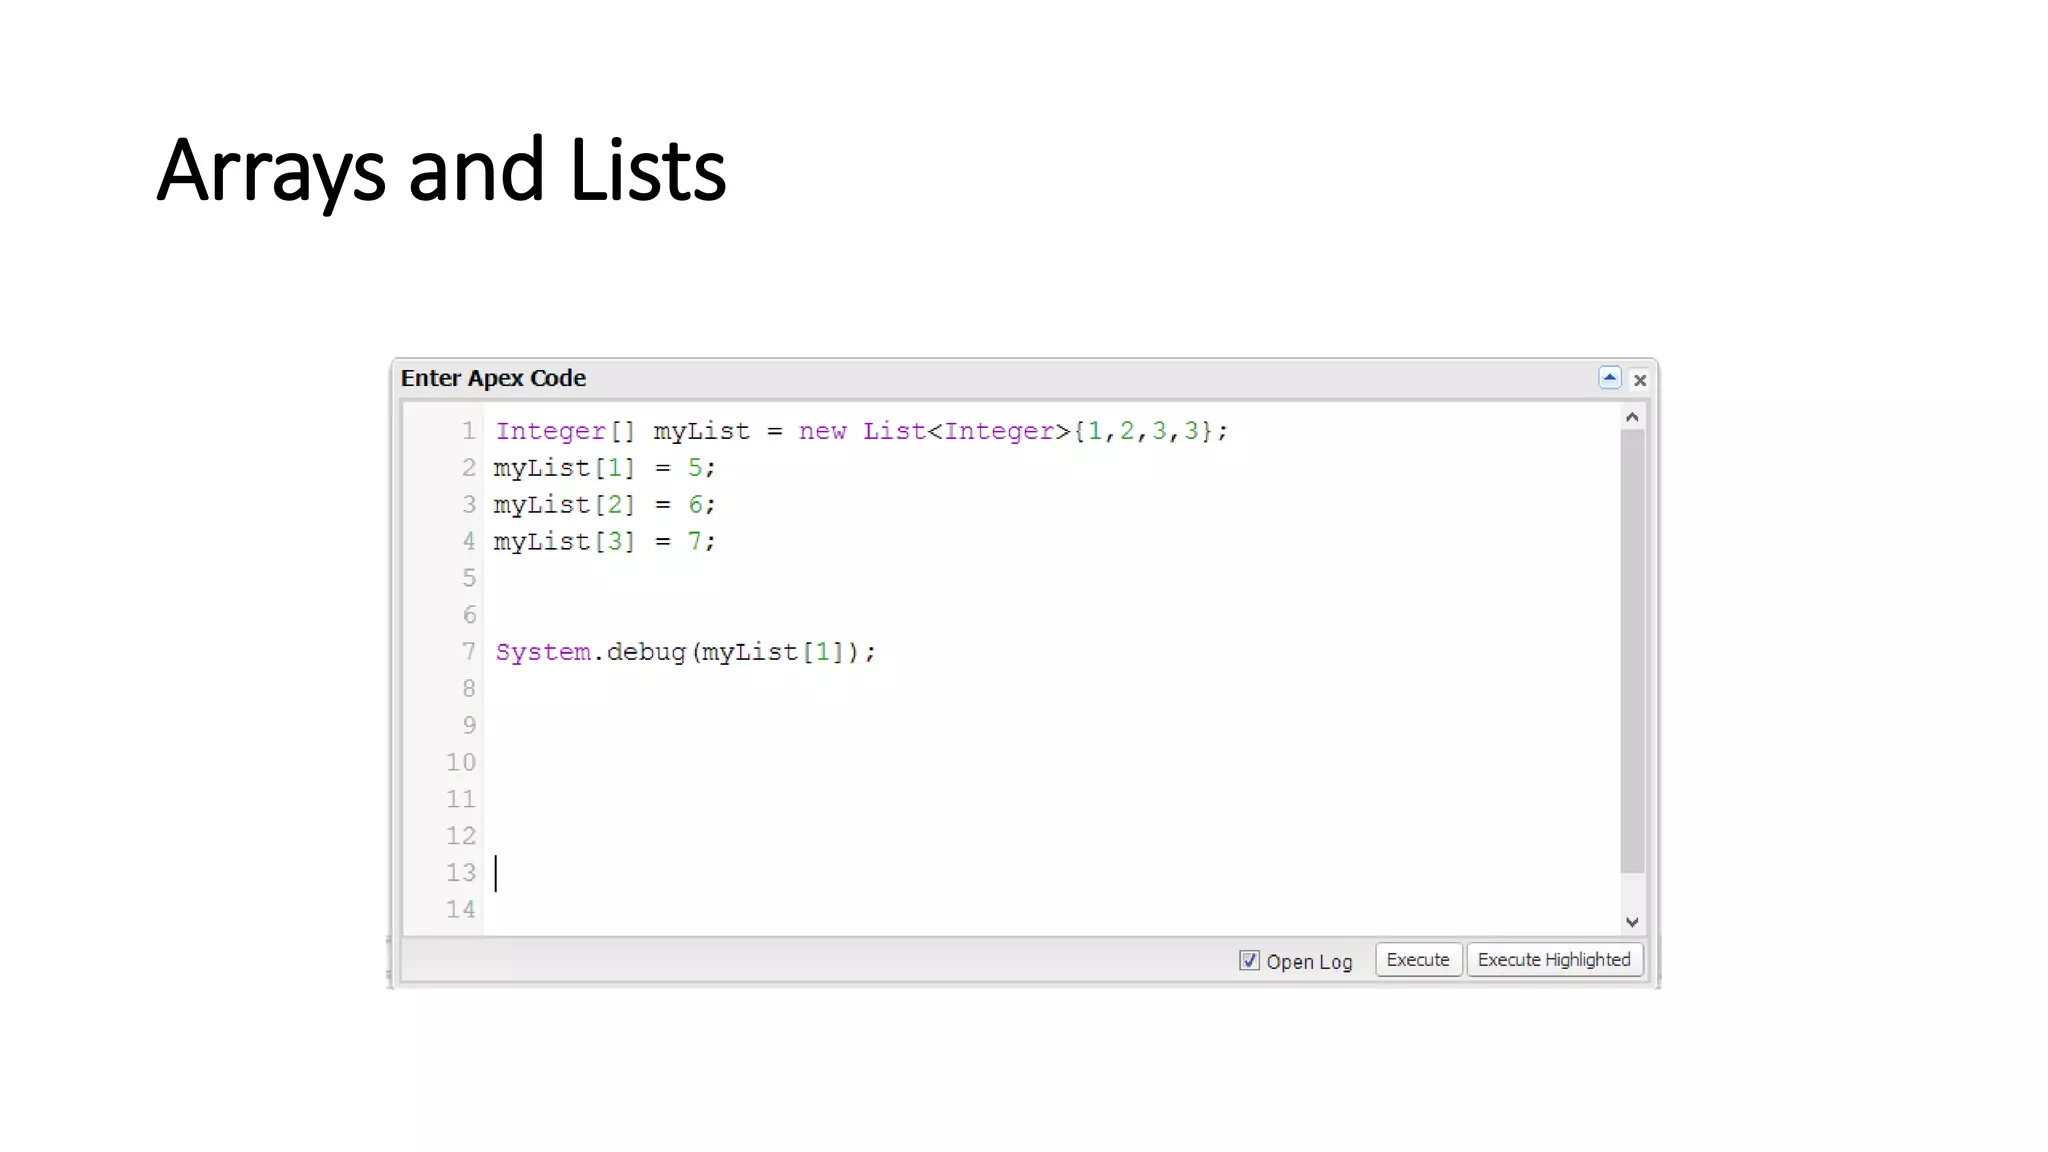Viewport: 2048px width, 1152px height.
Task: Click List<Integer> in line 1
Action: pyautogui.click(x=967, y=431)
